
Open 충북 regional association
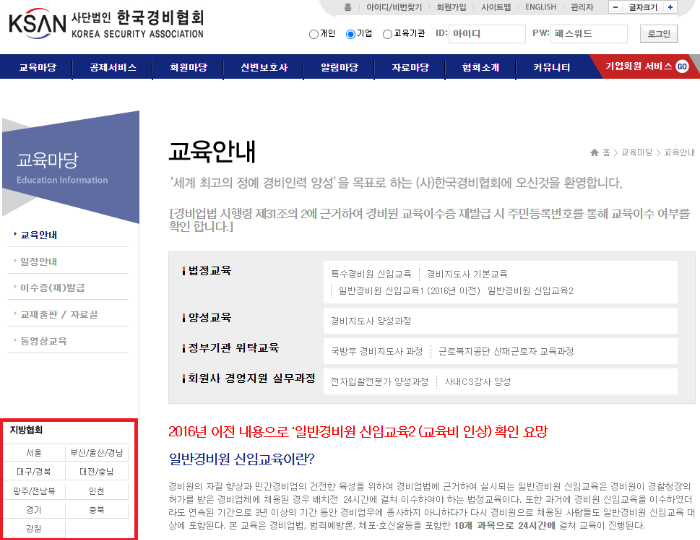coord(96,510)
